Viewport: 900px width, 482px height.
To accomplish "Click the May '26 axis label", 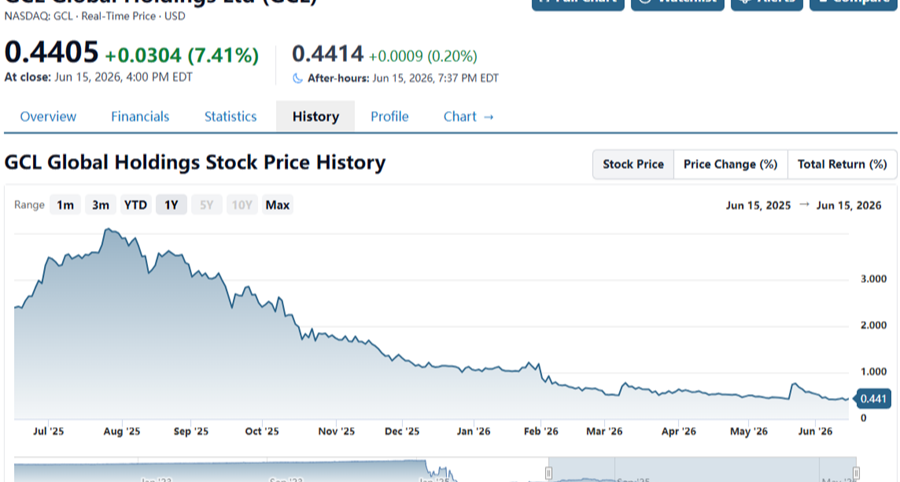I will pos(748,432).
